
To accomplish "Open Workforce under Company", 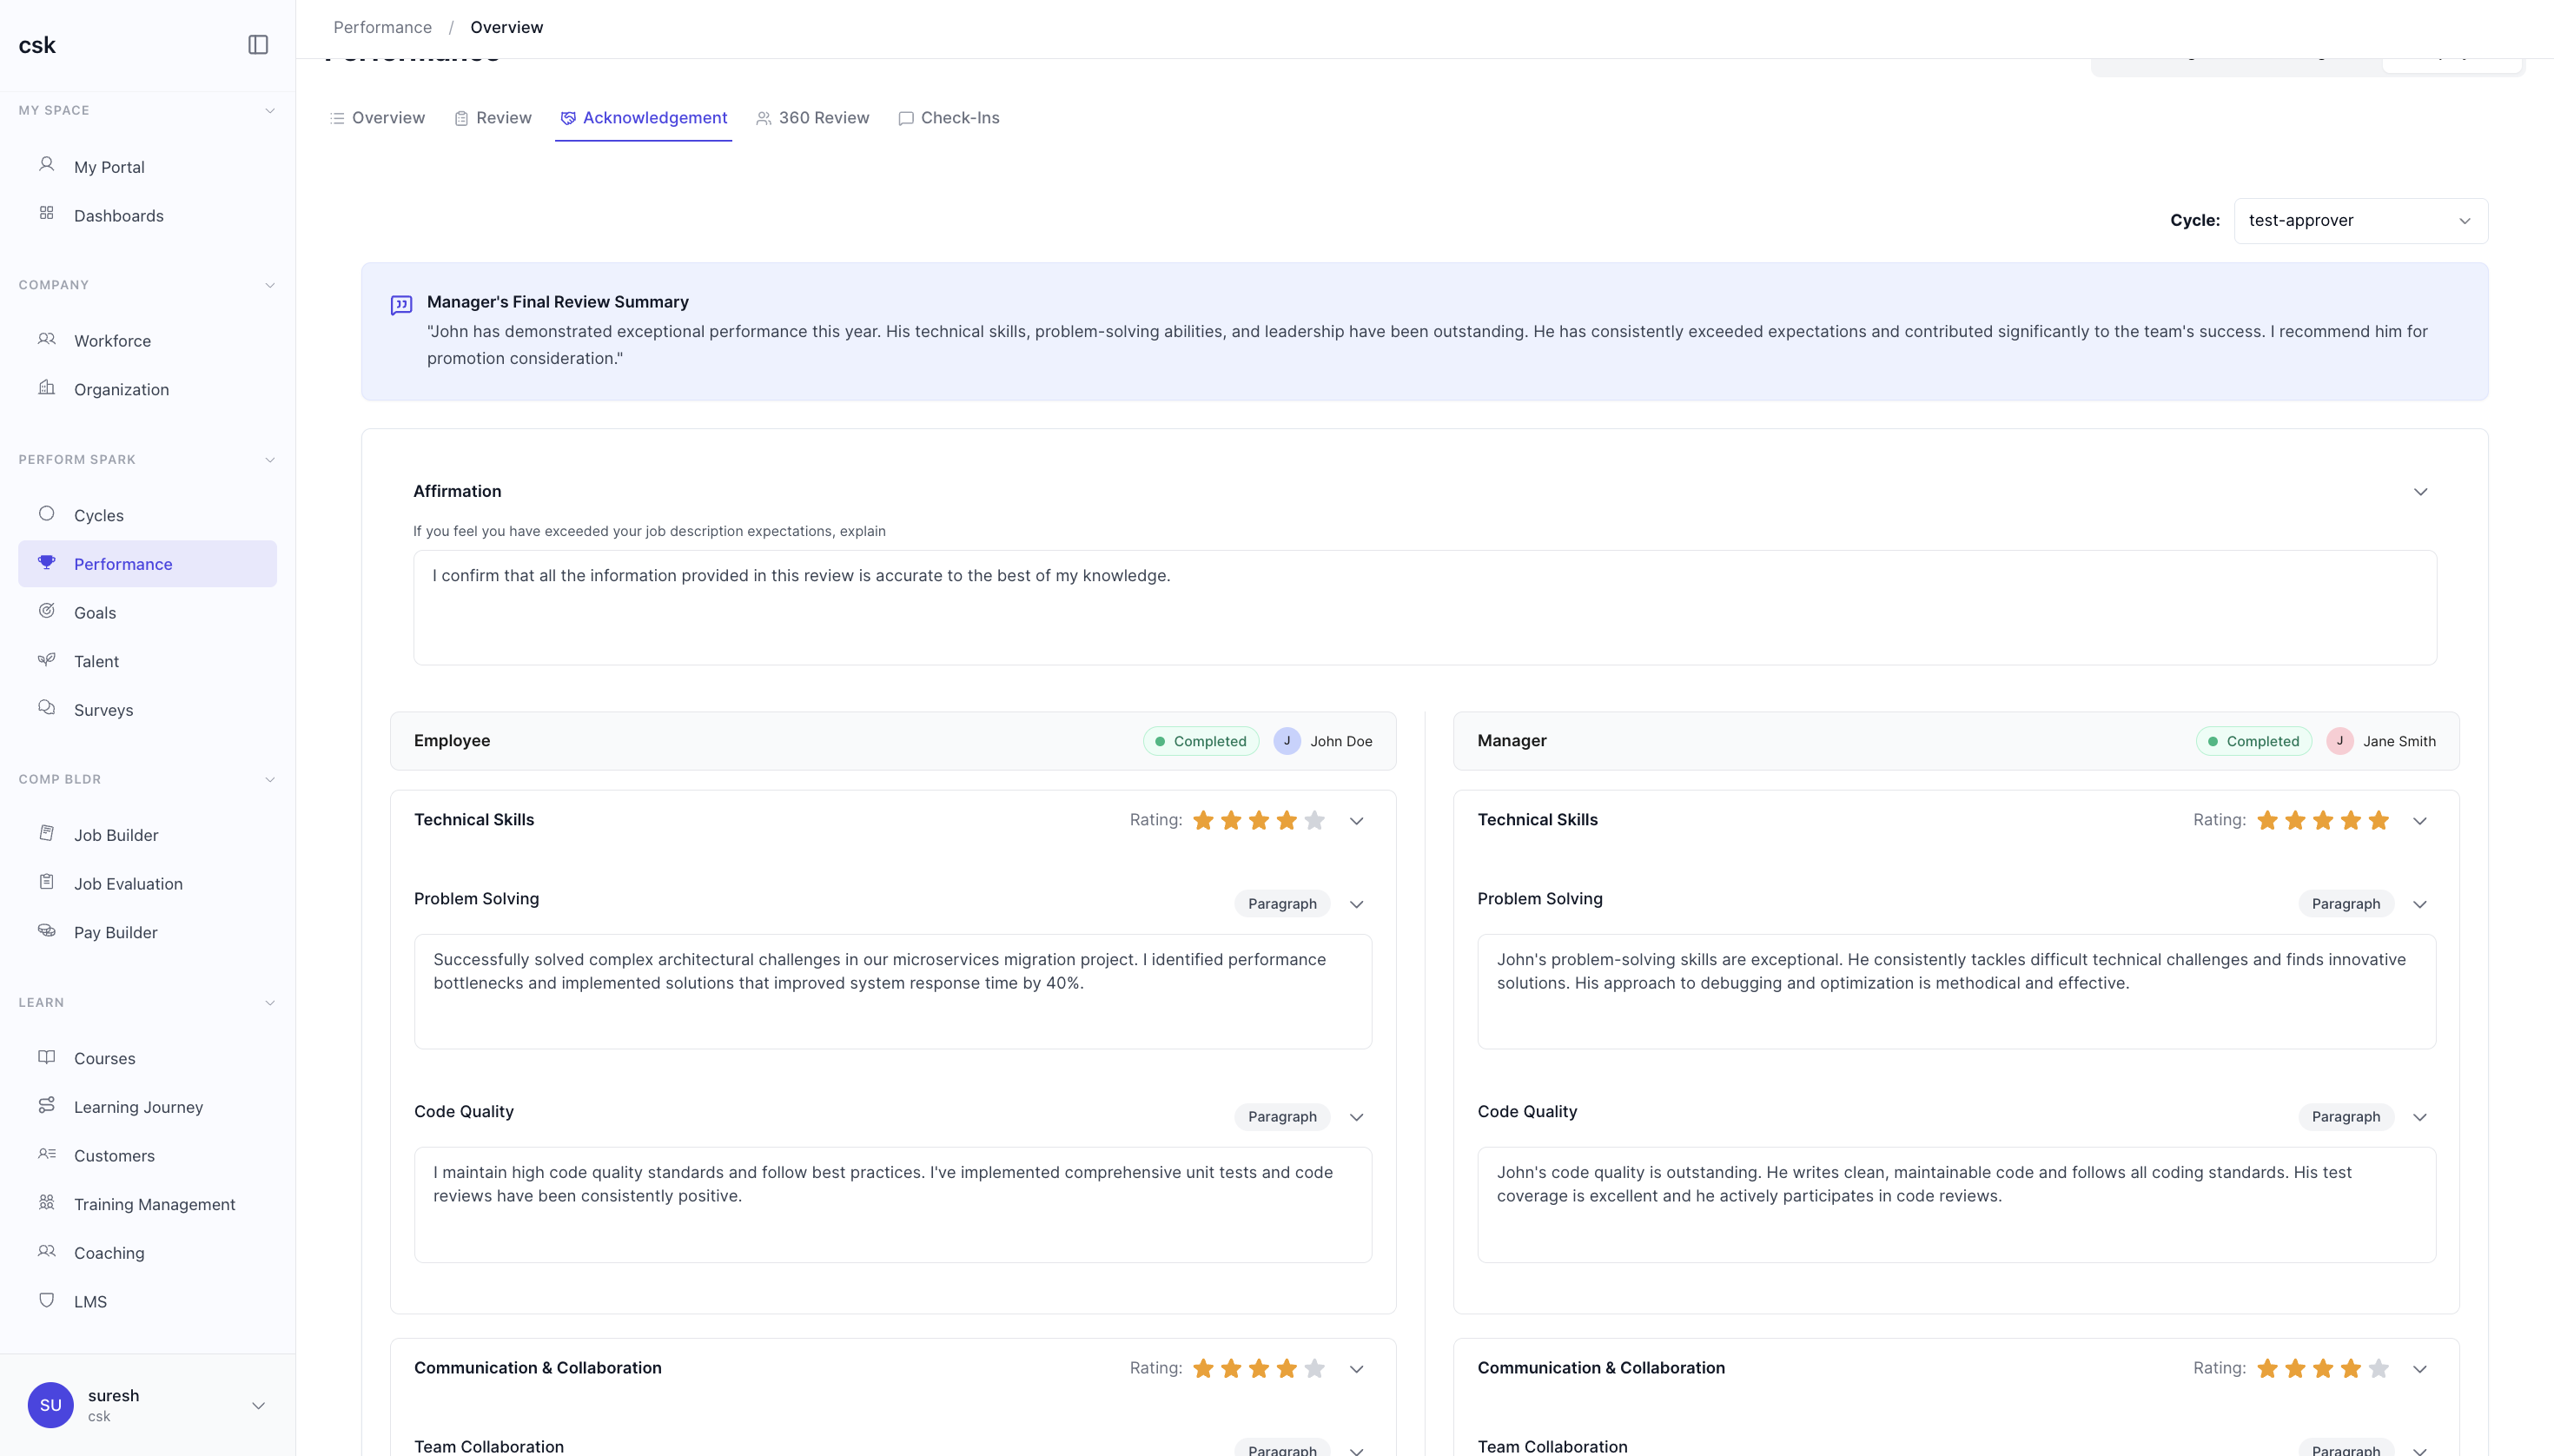I will [x=112, y=340].
